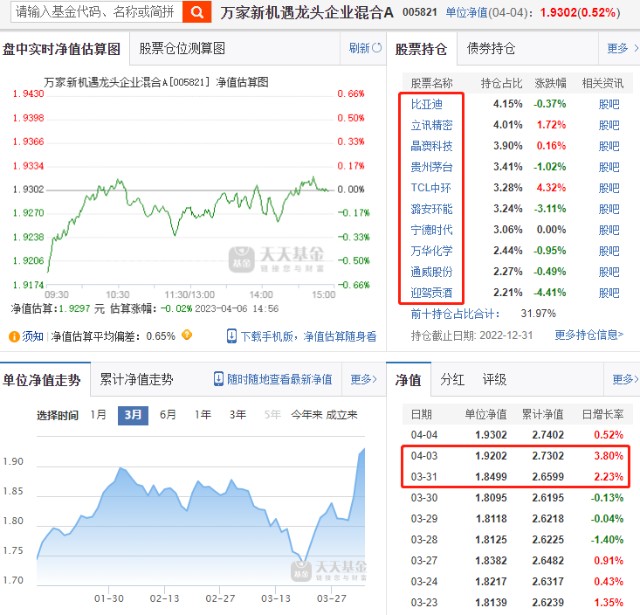Open the 通威股份 stock link

tap(431, 272)
